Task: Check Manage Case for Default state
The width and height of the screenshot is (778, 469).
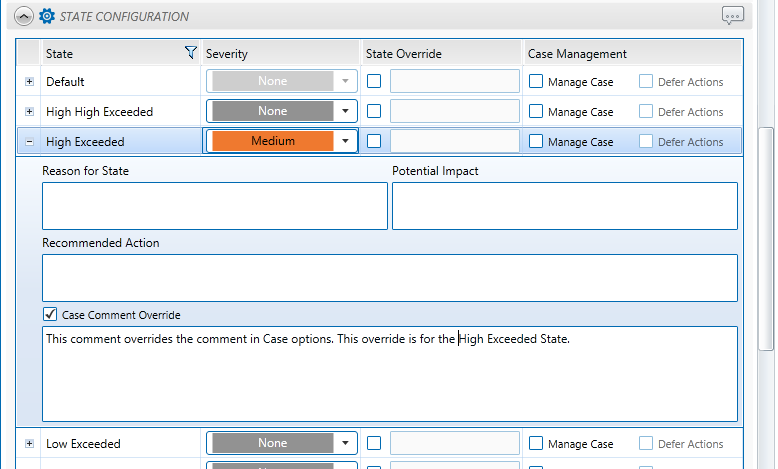Action: click(x=536, y=81)
